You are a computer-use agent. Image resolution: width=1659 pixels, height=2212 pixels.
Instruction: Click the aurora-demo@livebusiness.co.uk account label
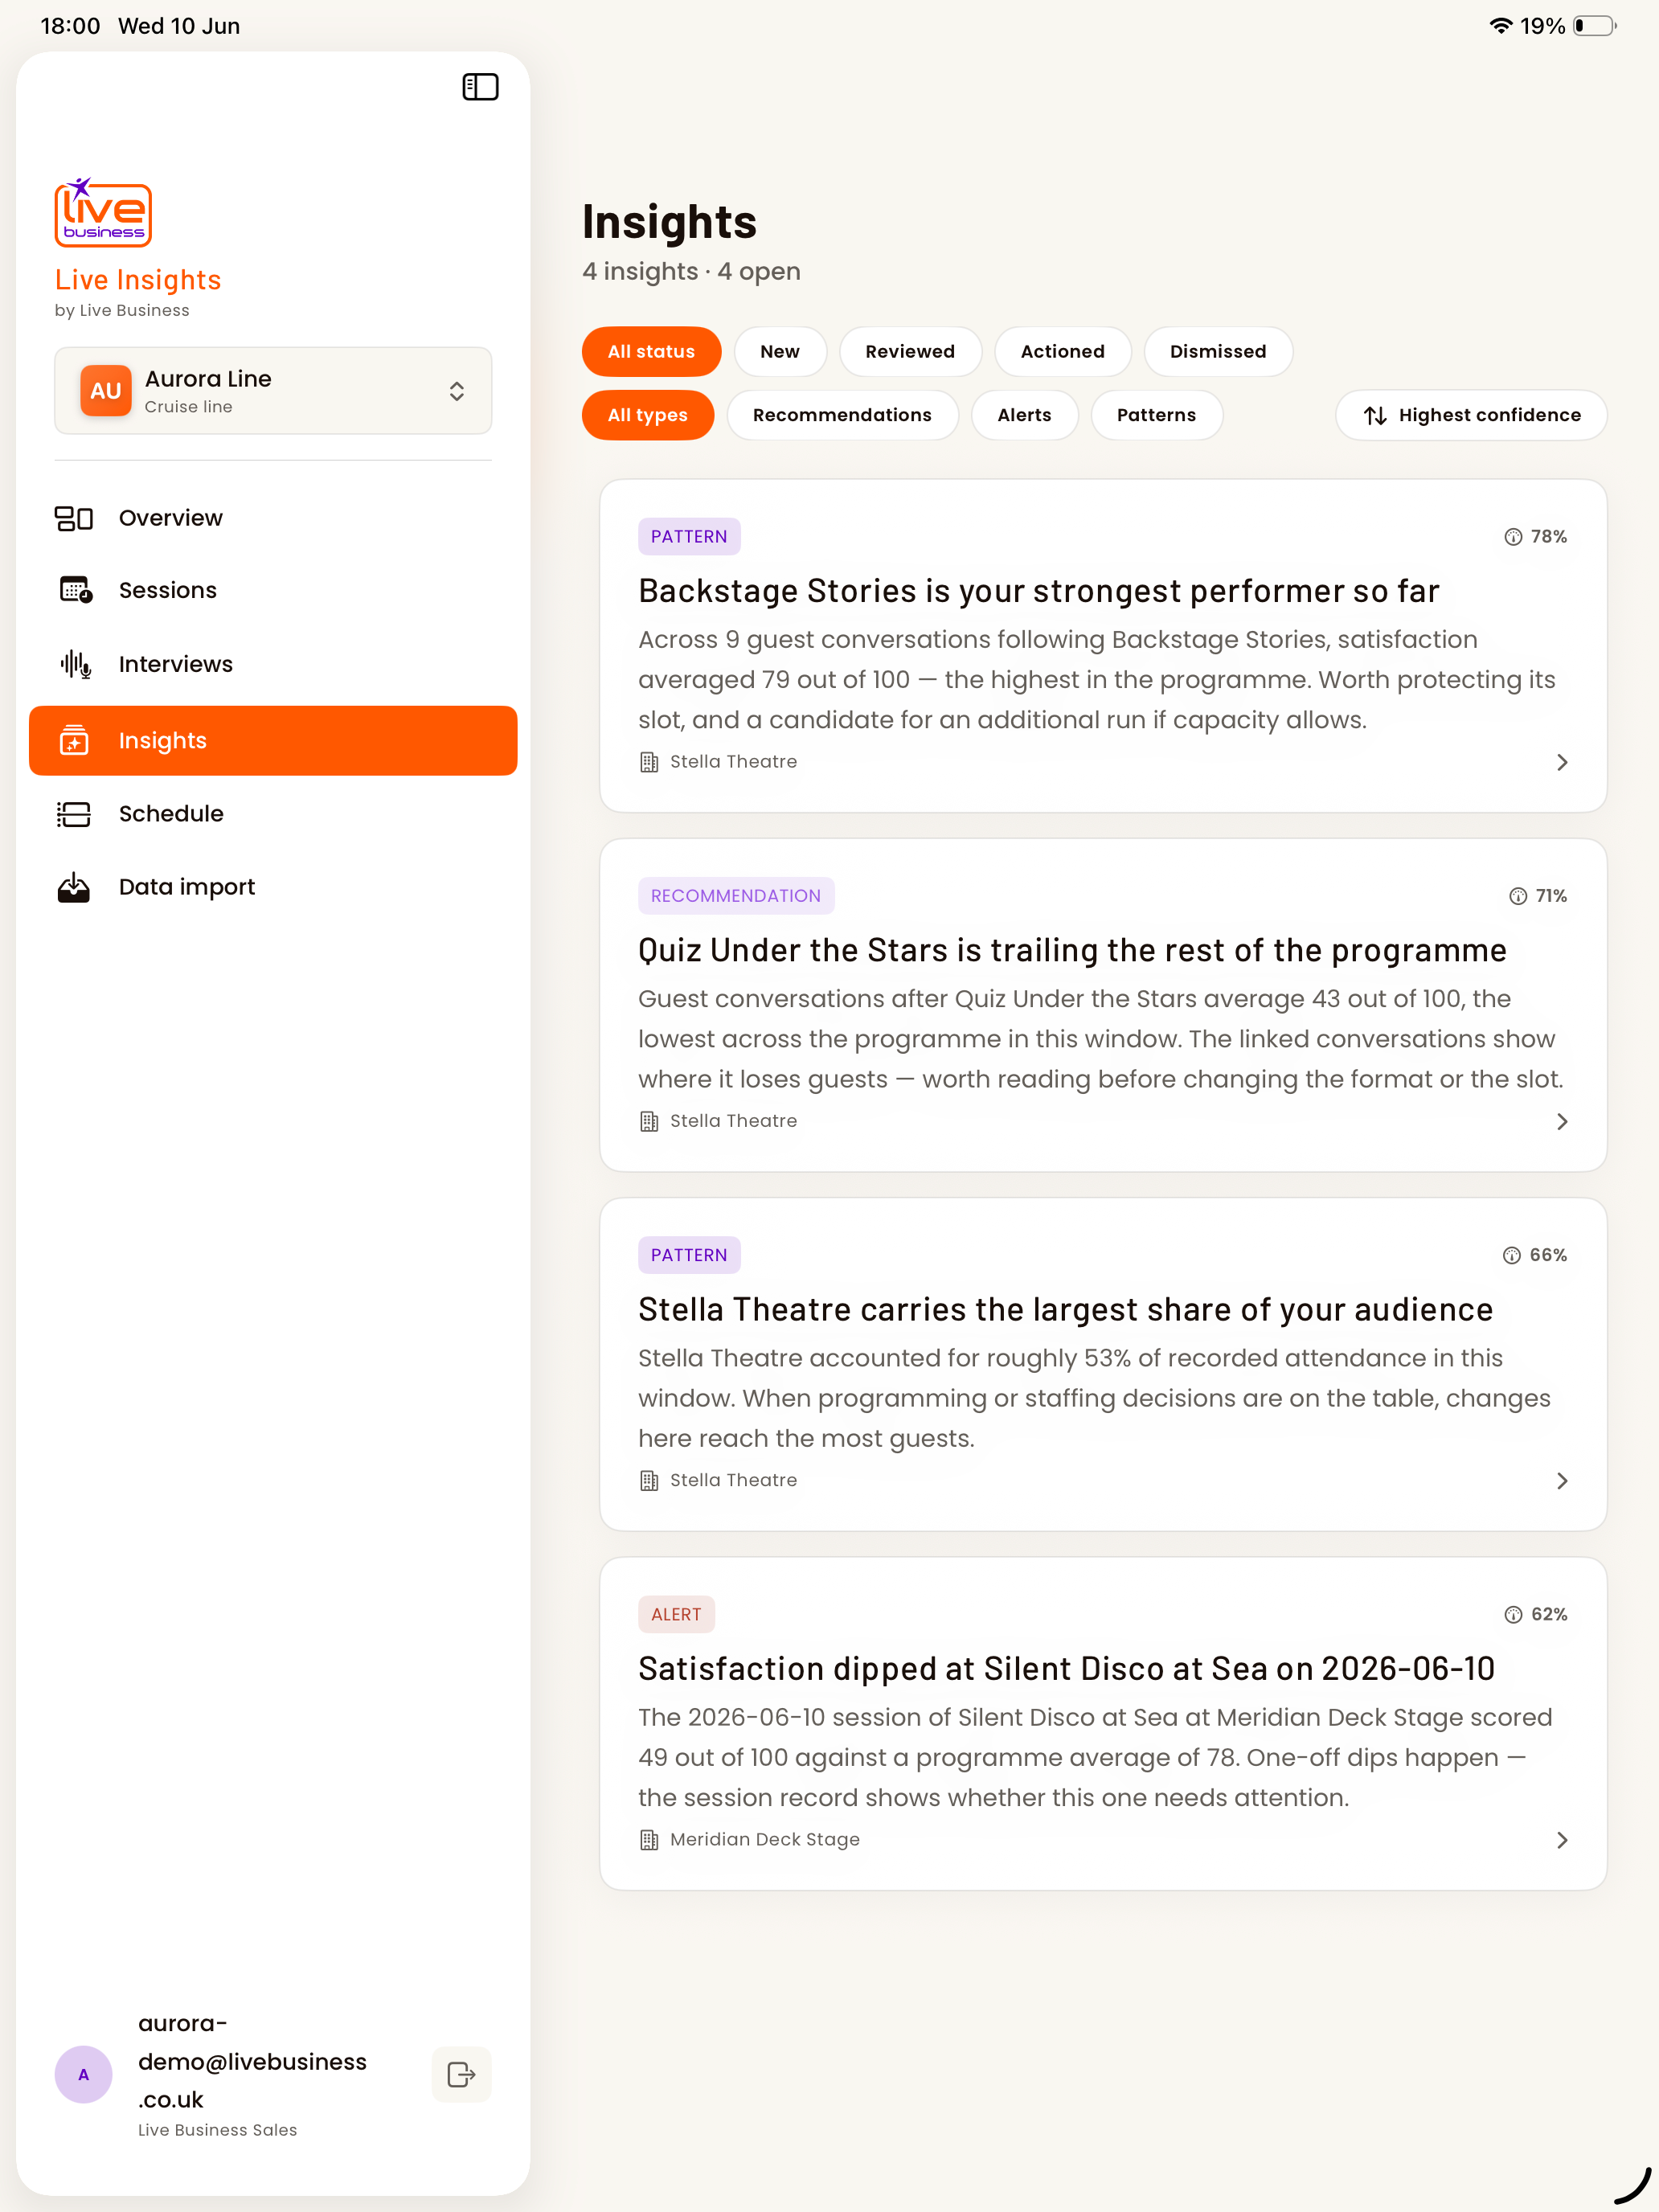click(252, 2061)
